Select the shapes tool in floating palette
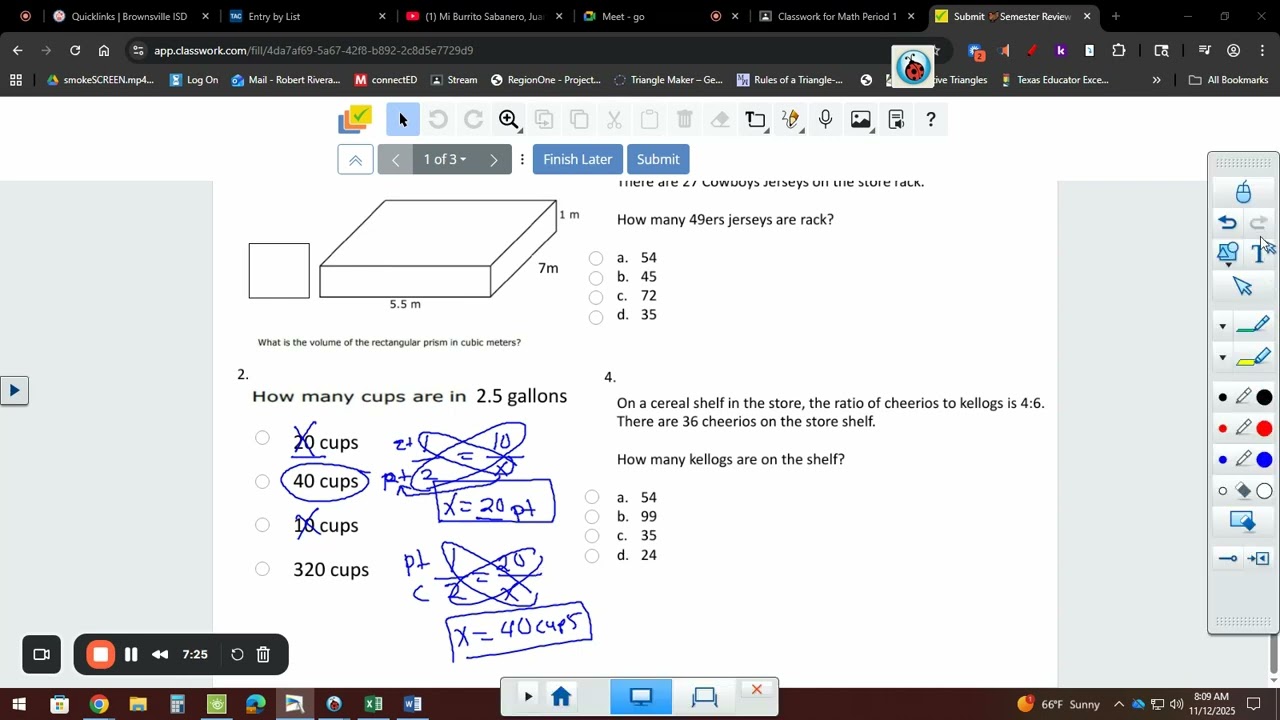 point(1228,253)
